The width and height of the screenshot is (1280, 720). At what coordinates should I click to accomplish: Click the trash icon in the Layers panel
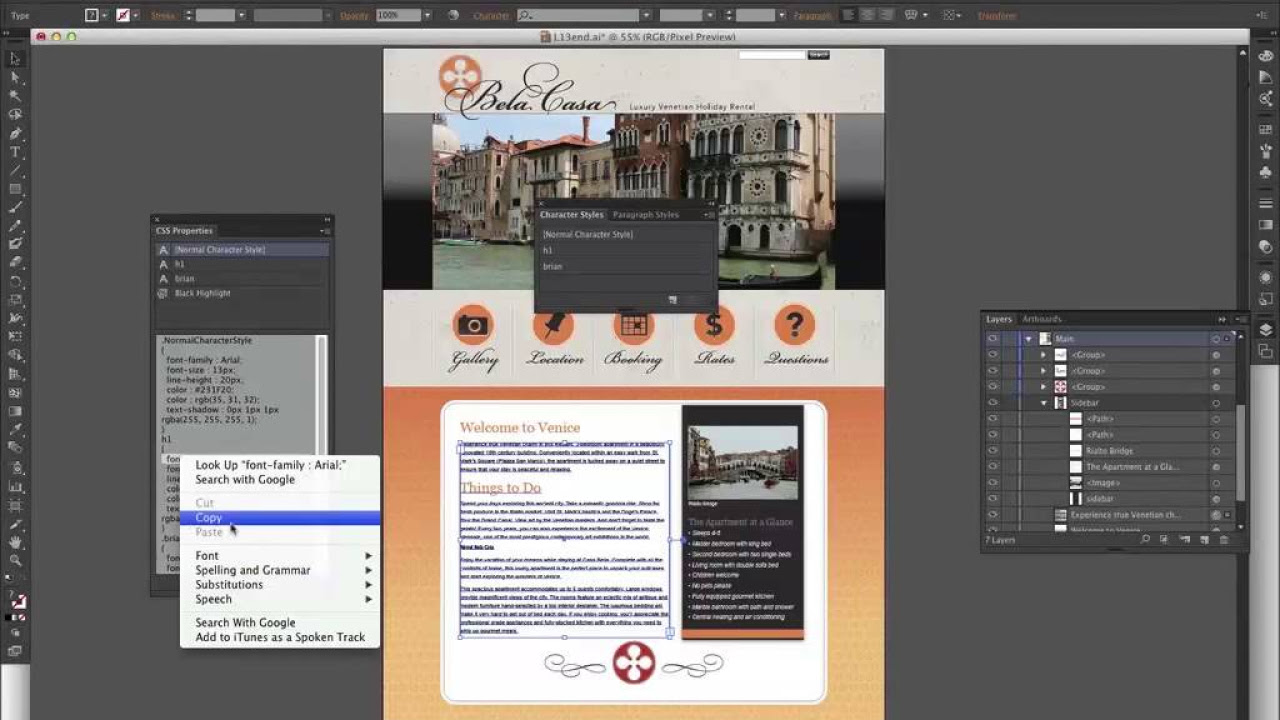(1224, 541)
